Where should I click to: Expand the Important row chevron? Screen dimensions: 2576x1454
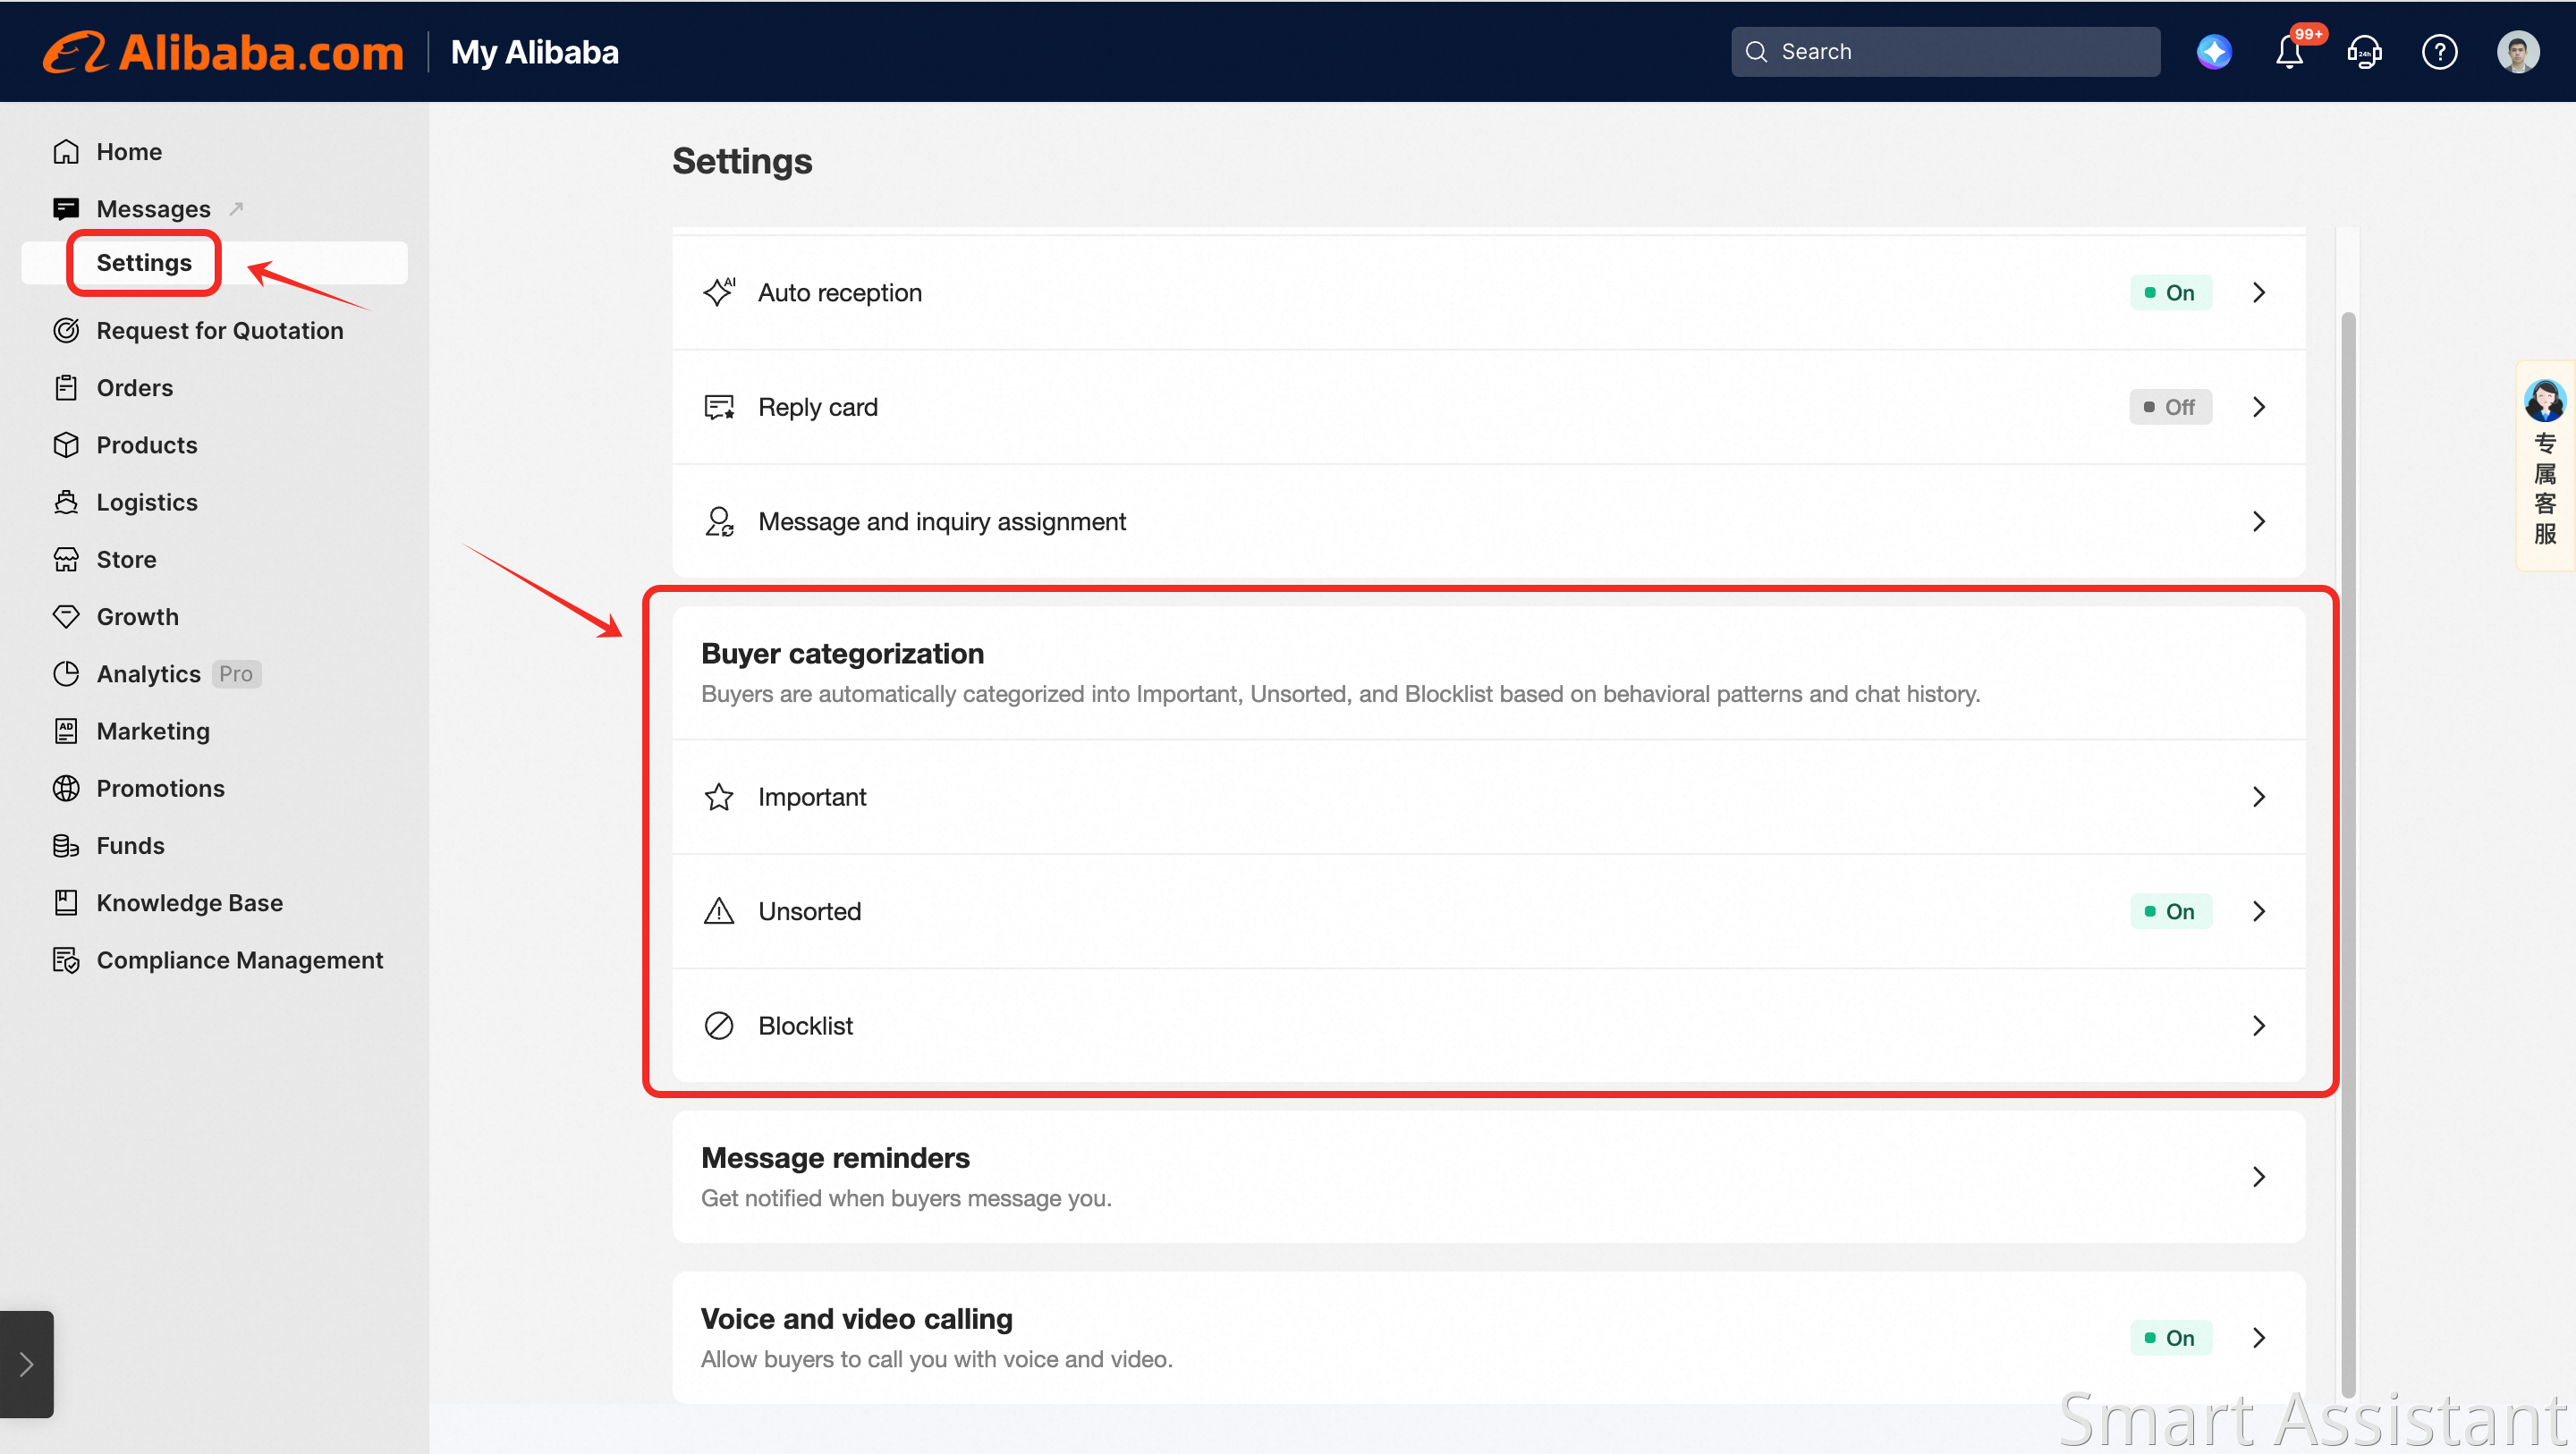pos(2259,797)
